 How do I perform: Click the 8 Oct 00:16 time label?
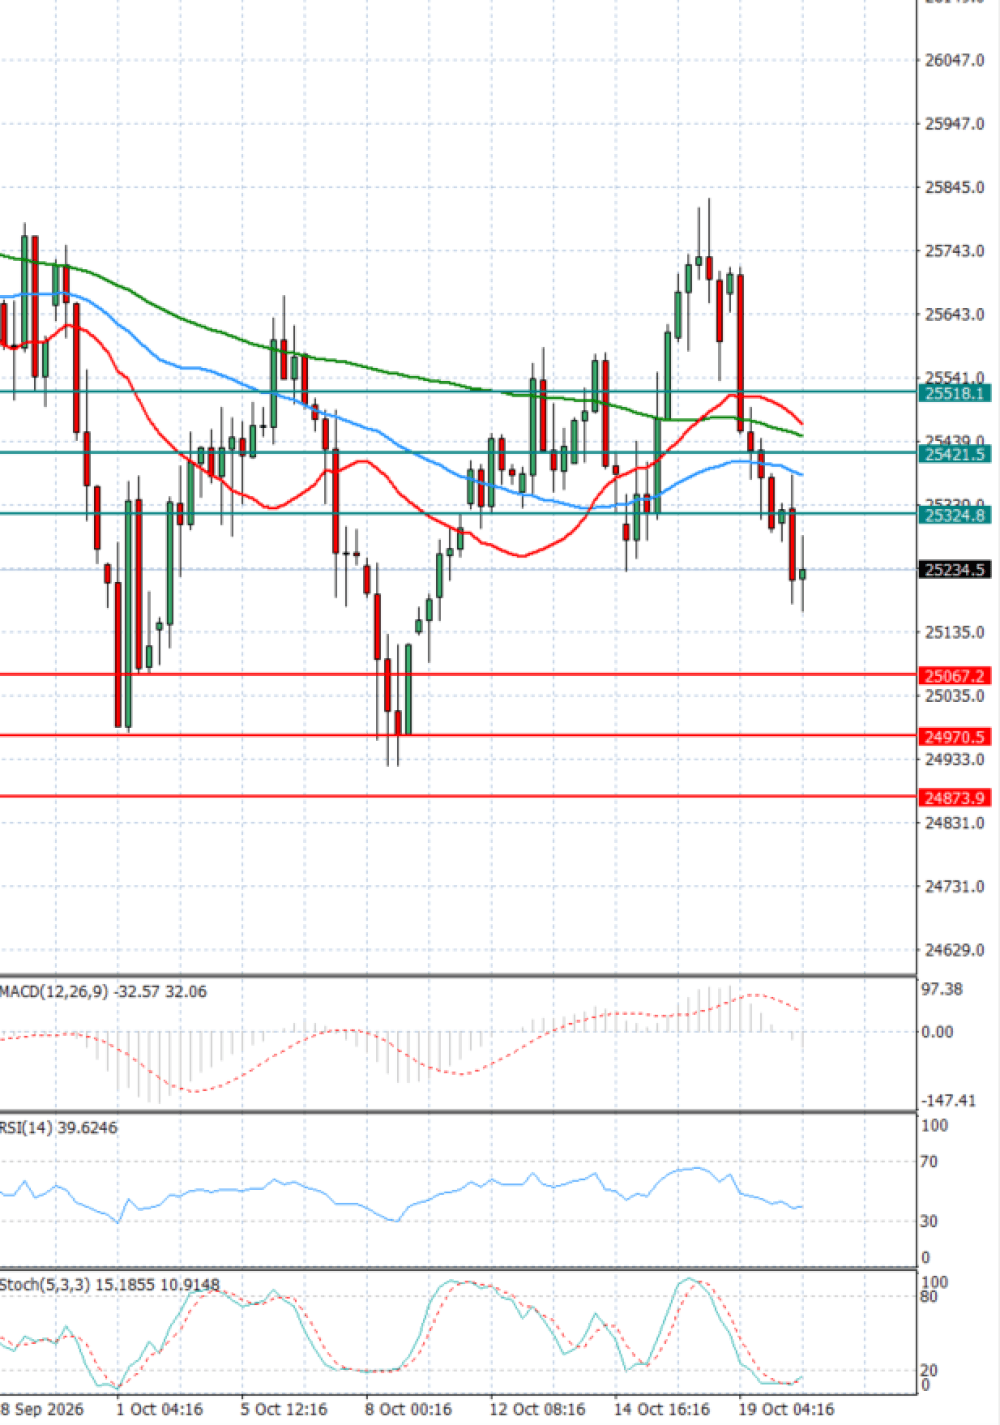(409, 1409)
